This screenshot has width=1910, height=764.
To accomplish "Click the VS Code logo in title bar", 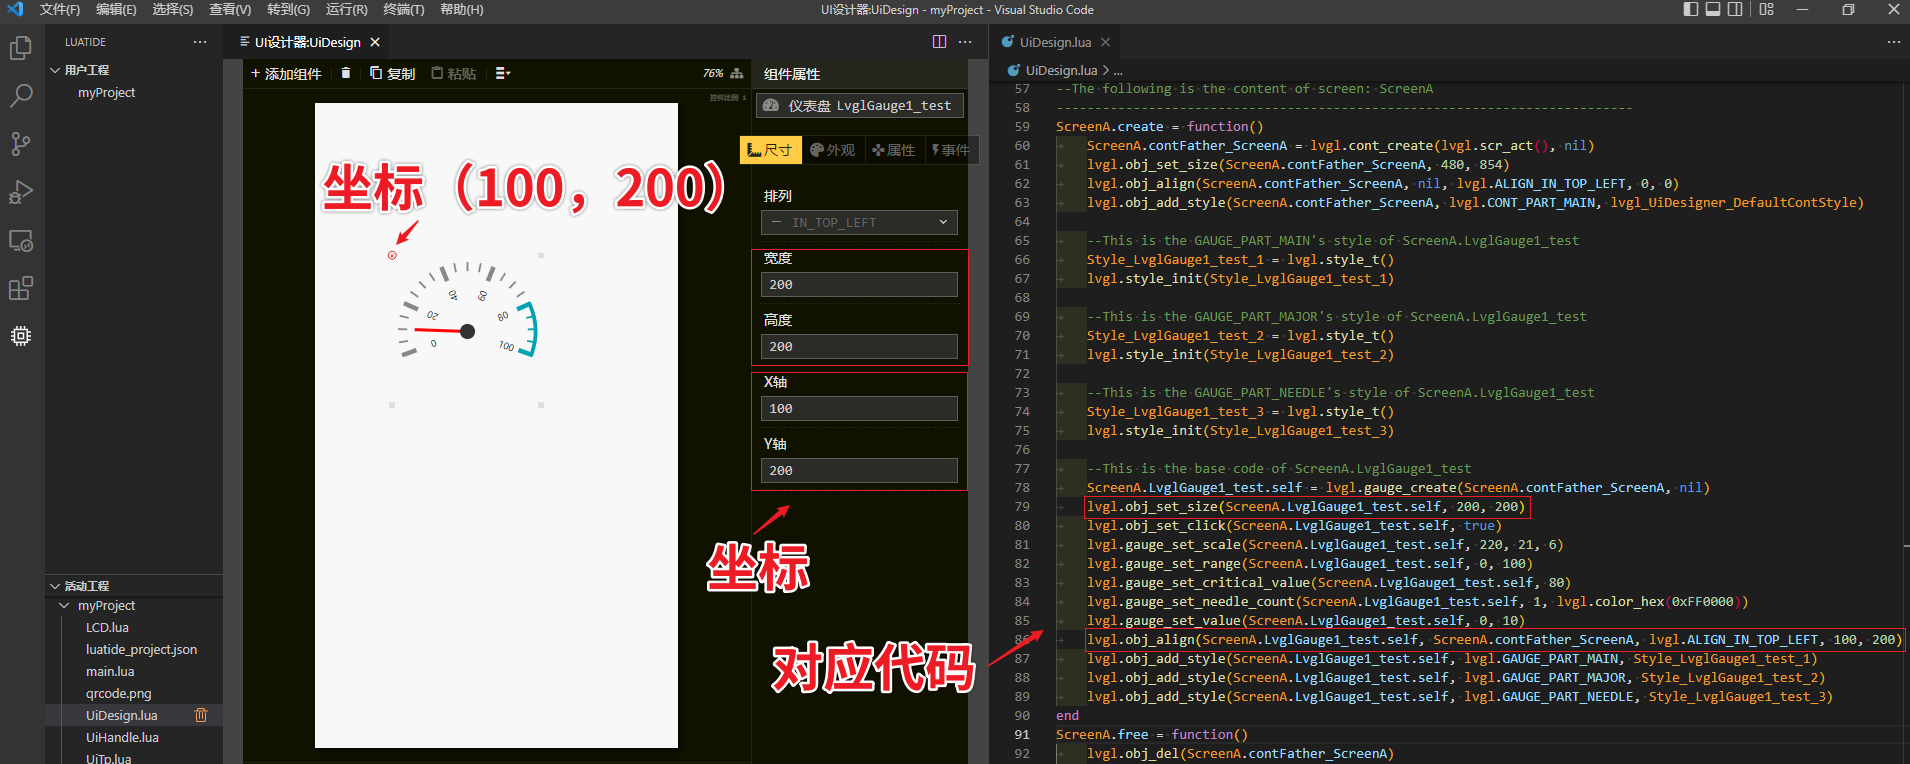I will (x=15, y=9).
